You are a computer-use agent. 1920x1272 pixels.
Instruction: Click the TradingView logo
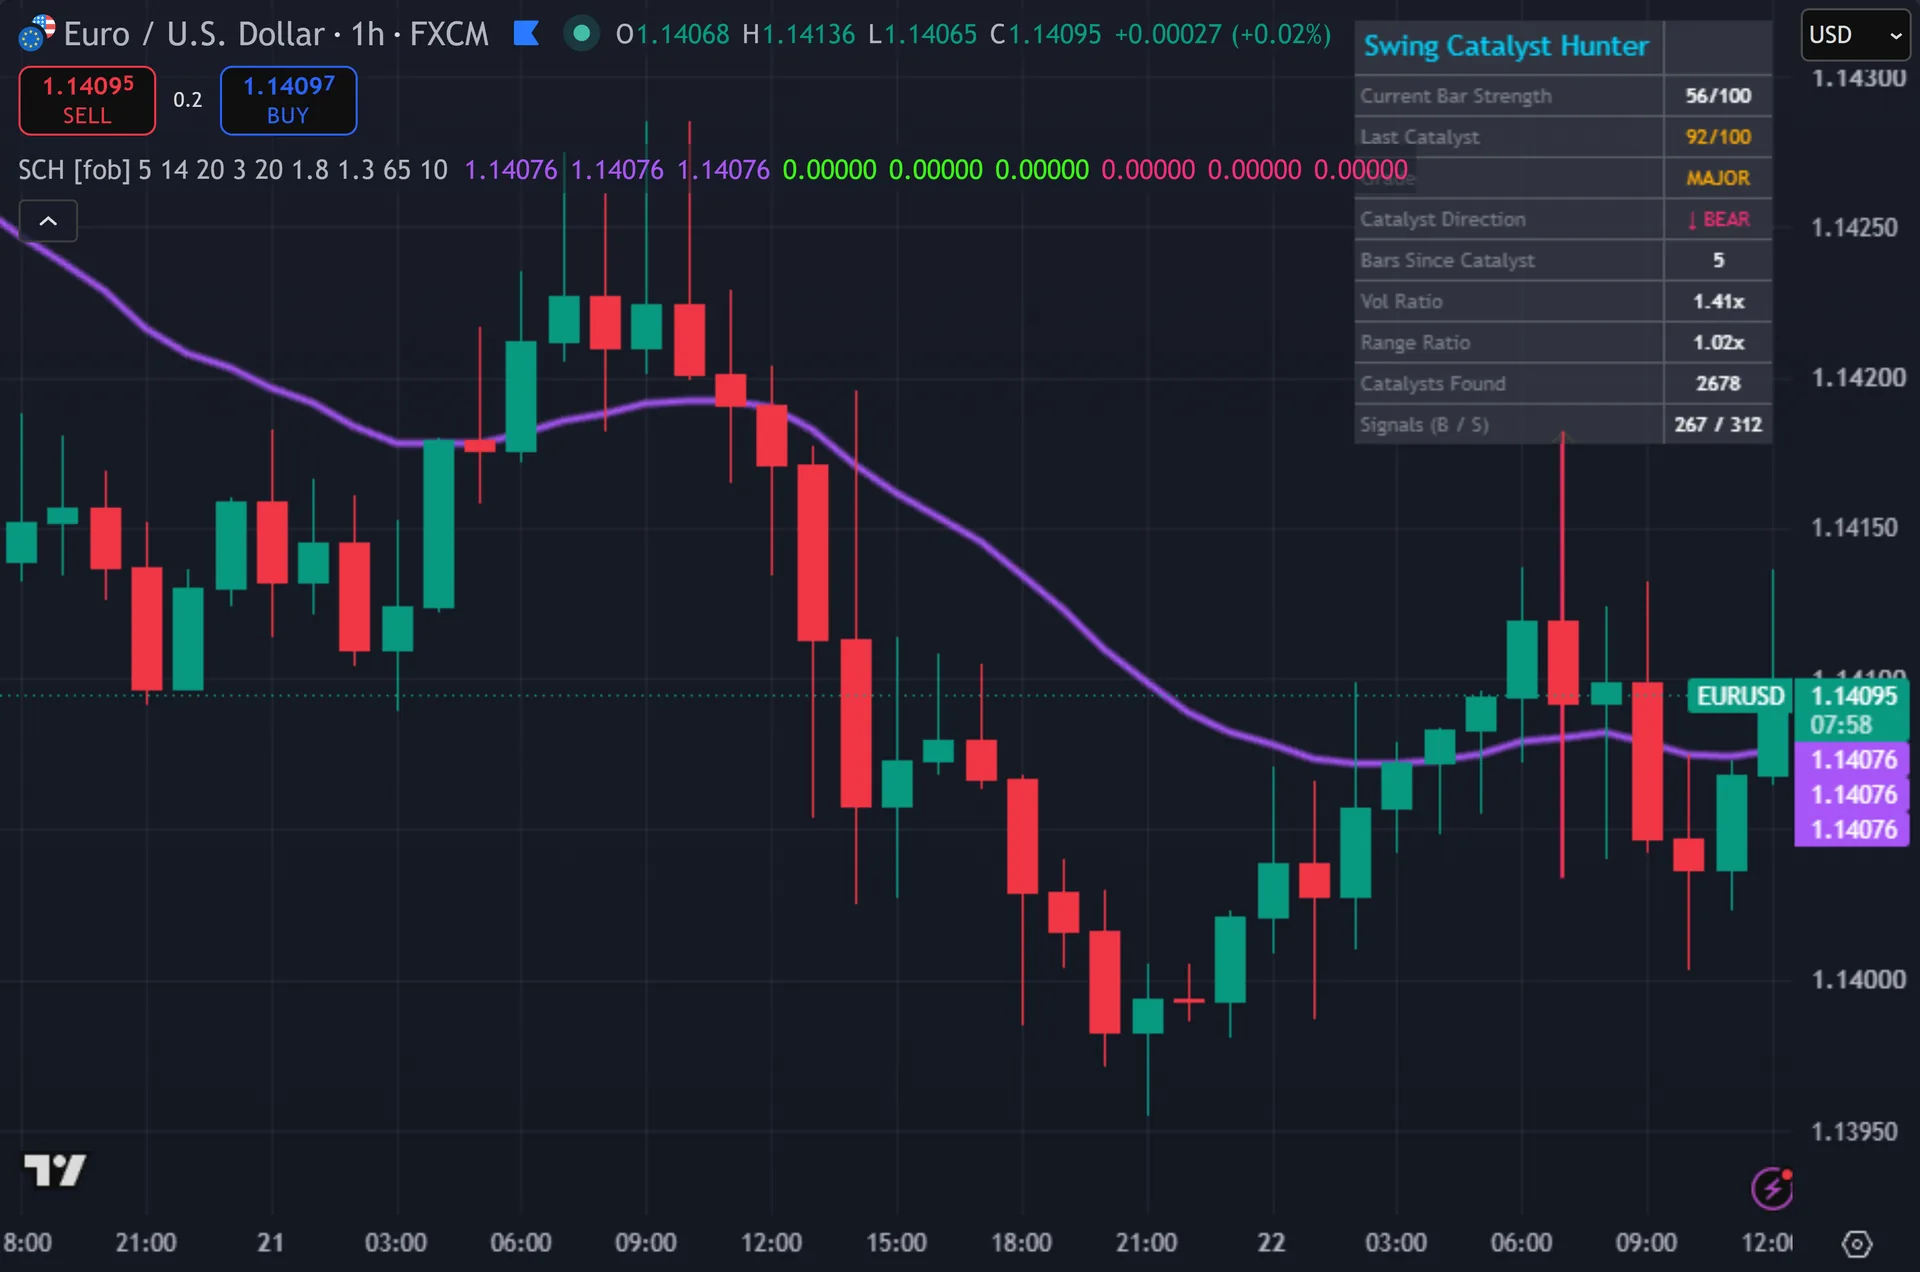(x=55, y=1170)
